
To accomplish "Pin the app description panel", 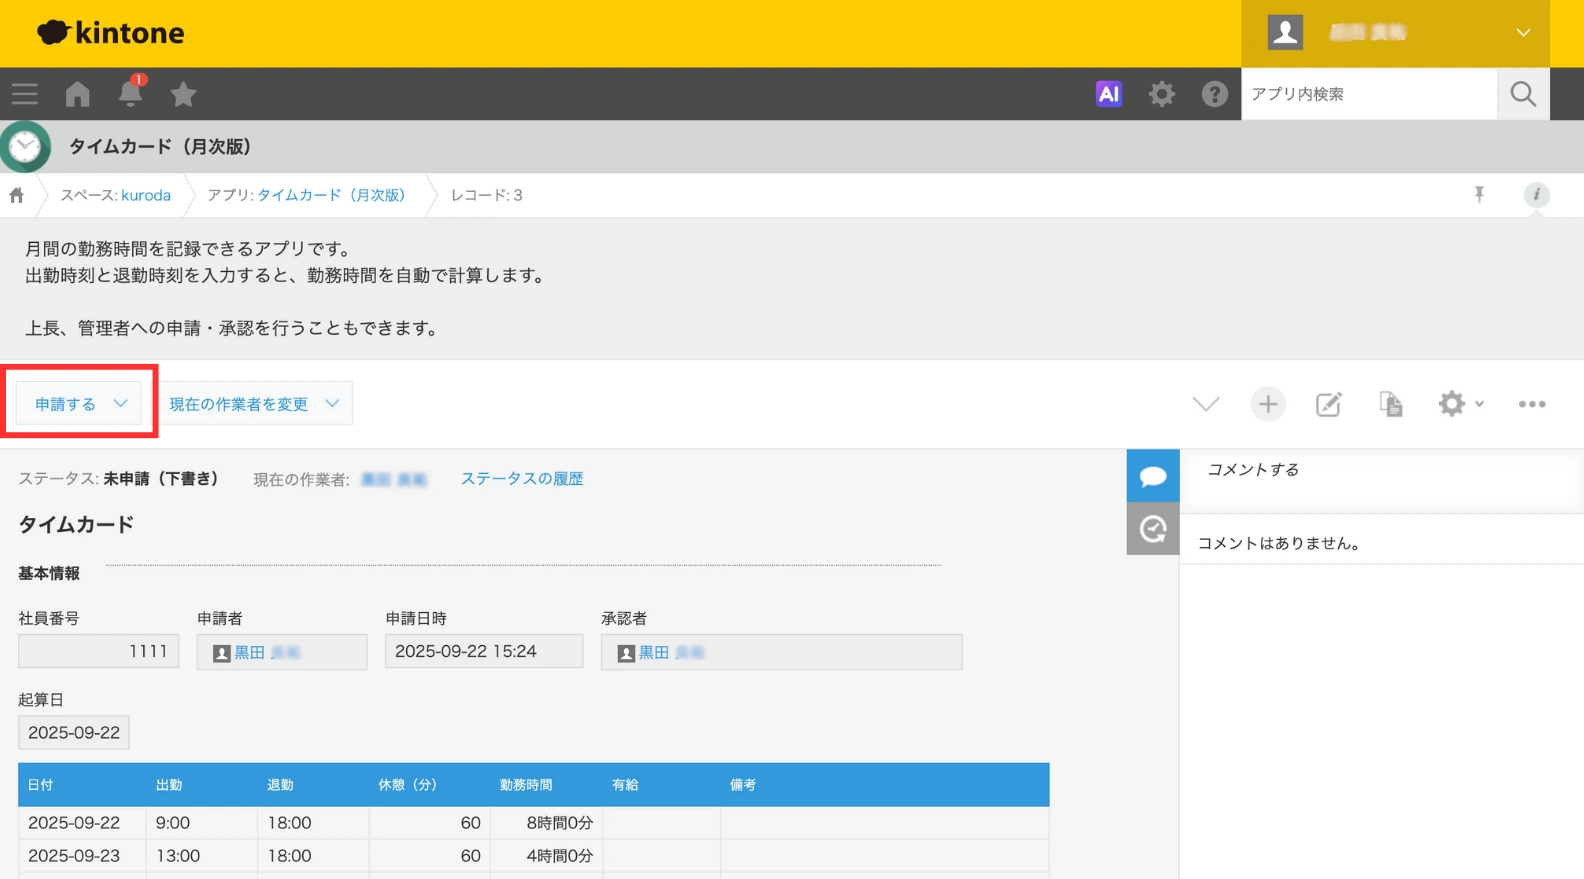I will tap(1479, 195).
